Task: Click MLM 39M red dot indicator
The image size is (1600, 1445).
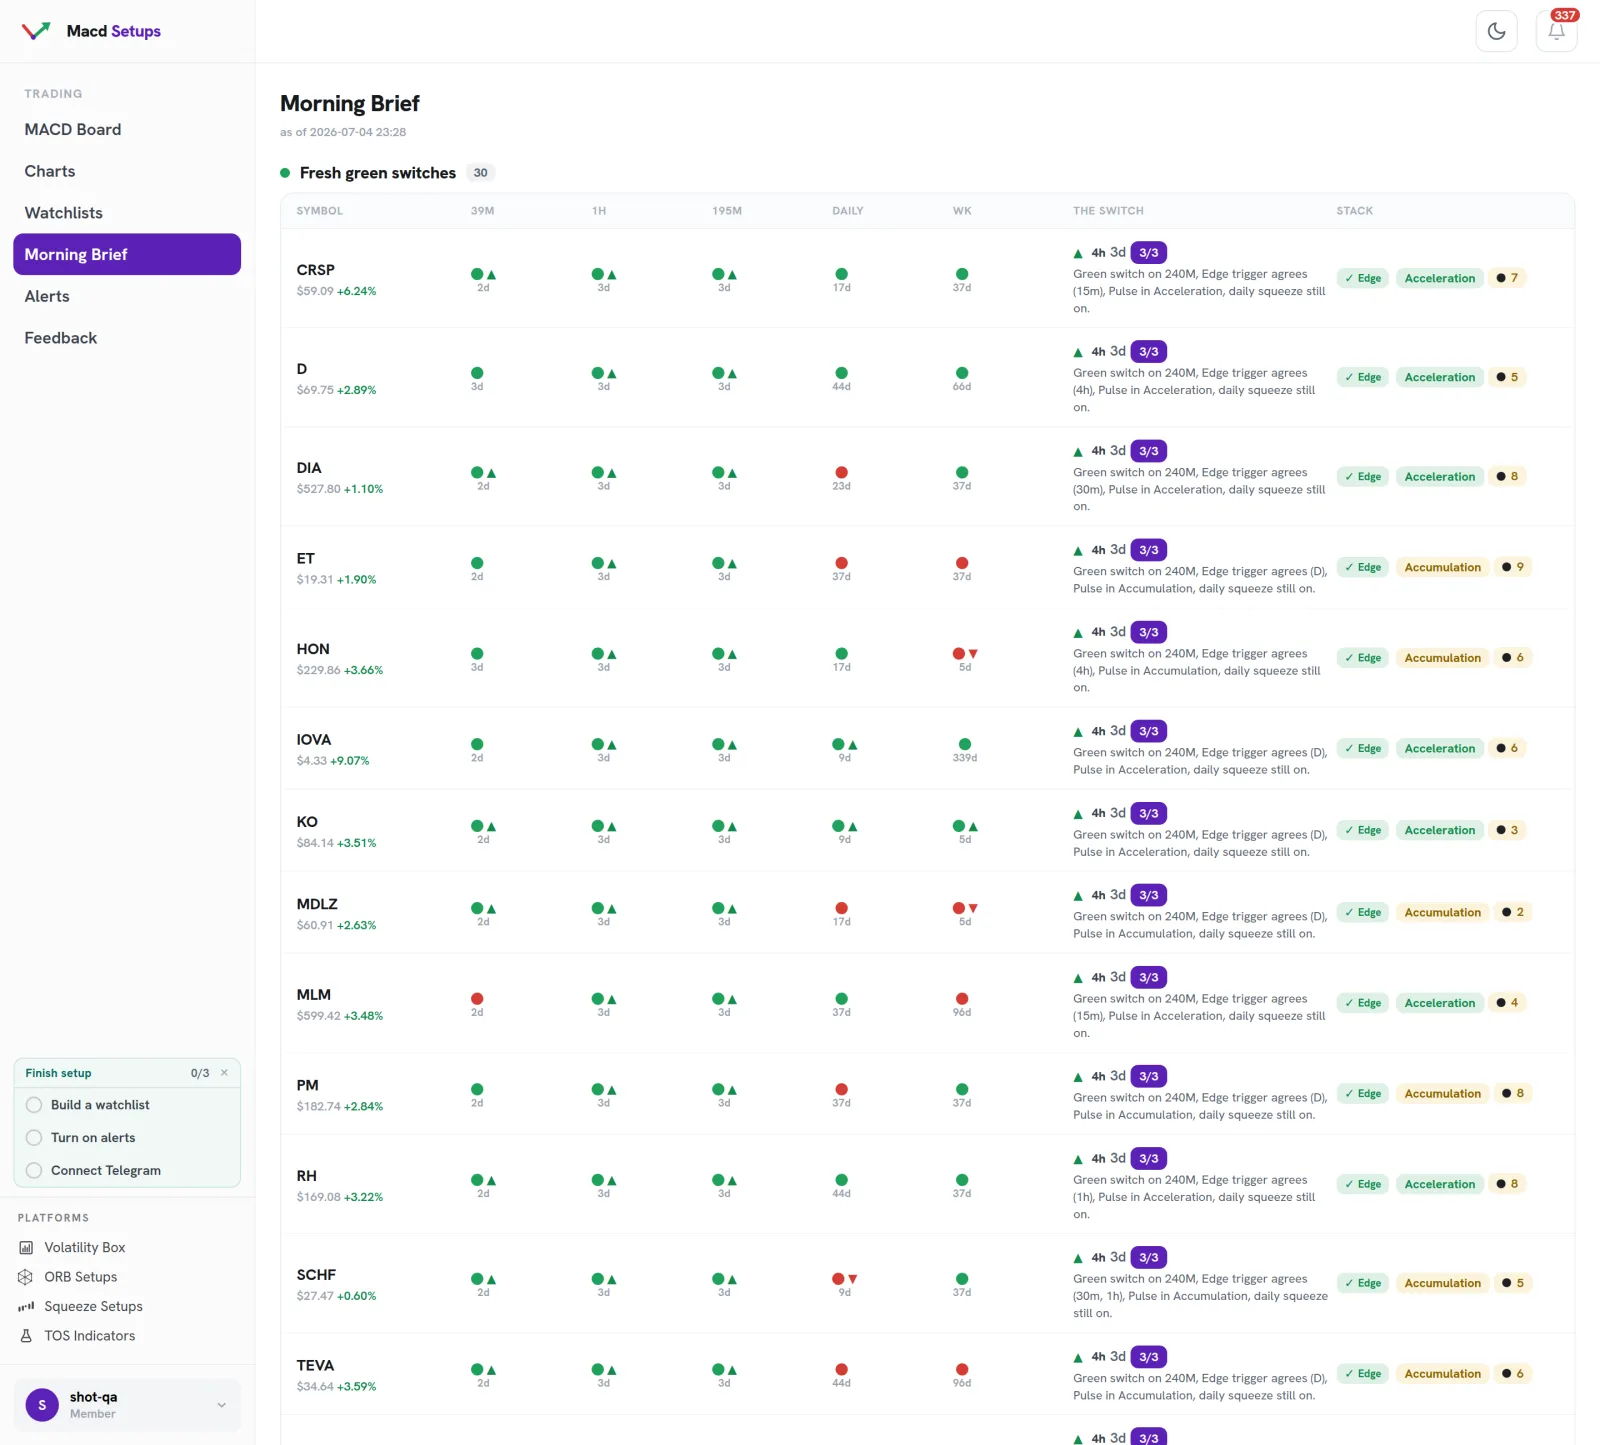Action: coord(477,999)
